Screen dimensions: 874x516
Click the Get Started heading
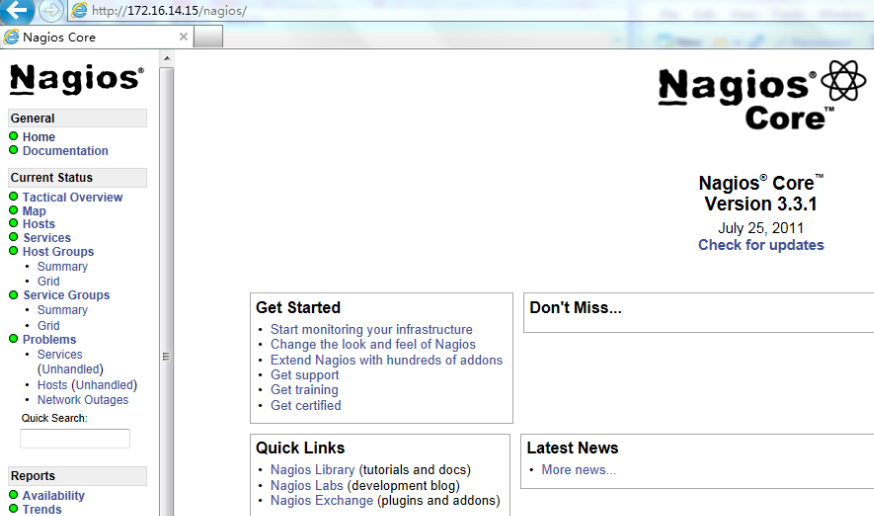tap(298, 308)
